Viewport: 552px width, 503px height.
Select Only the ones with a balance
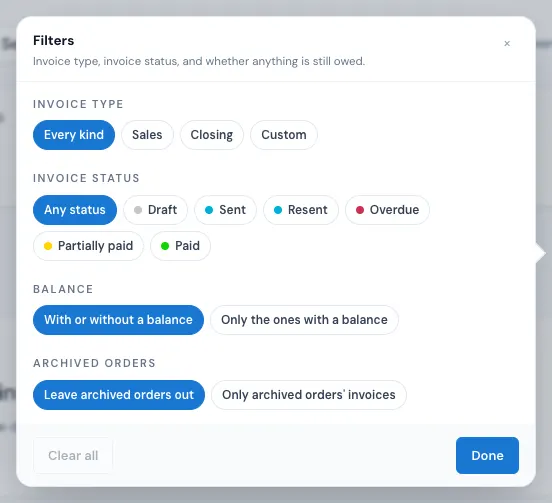pyautogui.click(x=304, y=320)
